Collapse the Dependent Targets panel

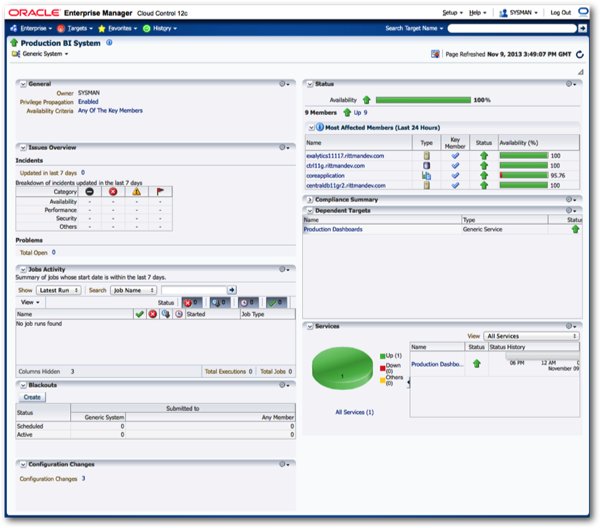pos(310,211)
